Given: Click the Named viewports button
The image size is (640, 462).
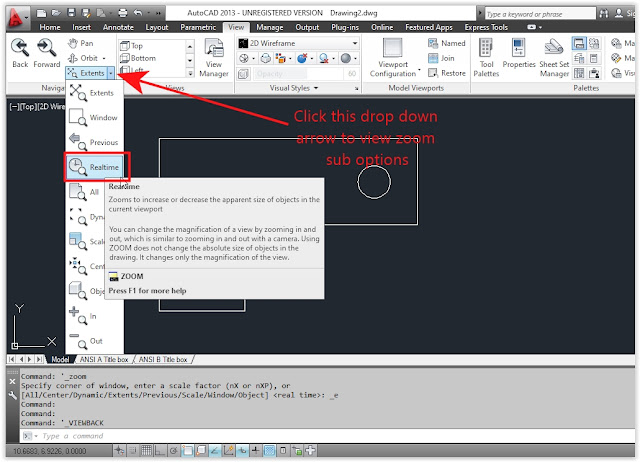Looking at the screenshot, I should pos(447,43).
